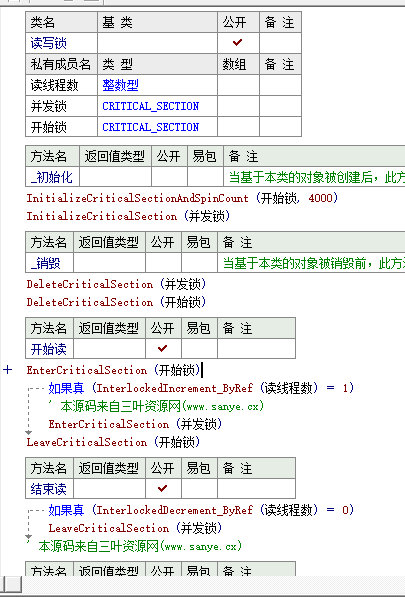Select the method name _销毁
Viewport: 405px width, 597px height.
45,263
